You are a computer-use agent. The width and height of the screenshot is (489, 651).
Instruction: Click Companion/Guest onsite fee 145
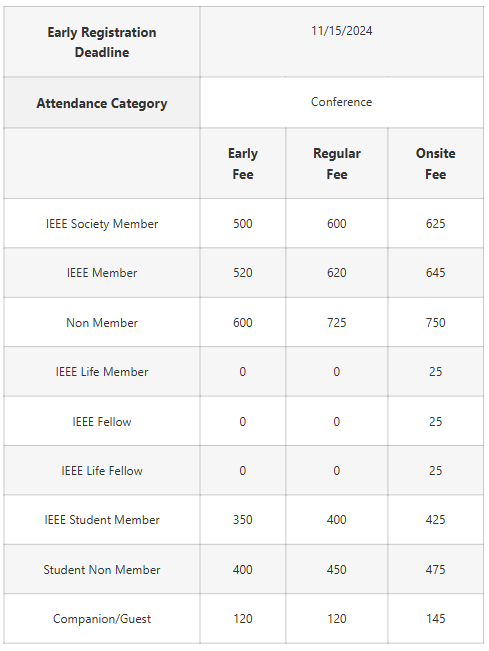pos(435,619)
